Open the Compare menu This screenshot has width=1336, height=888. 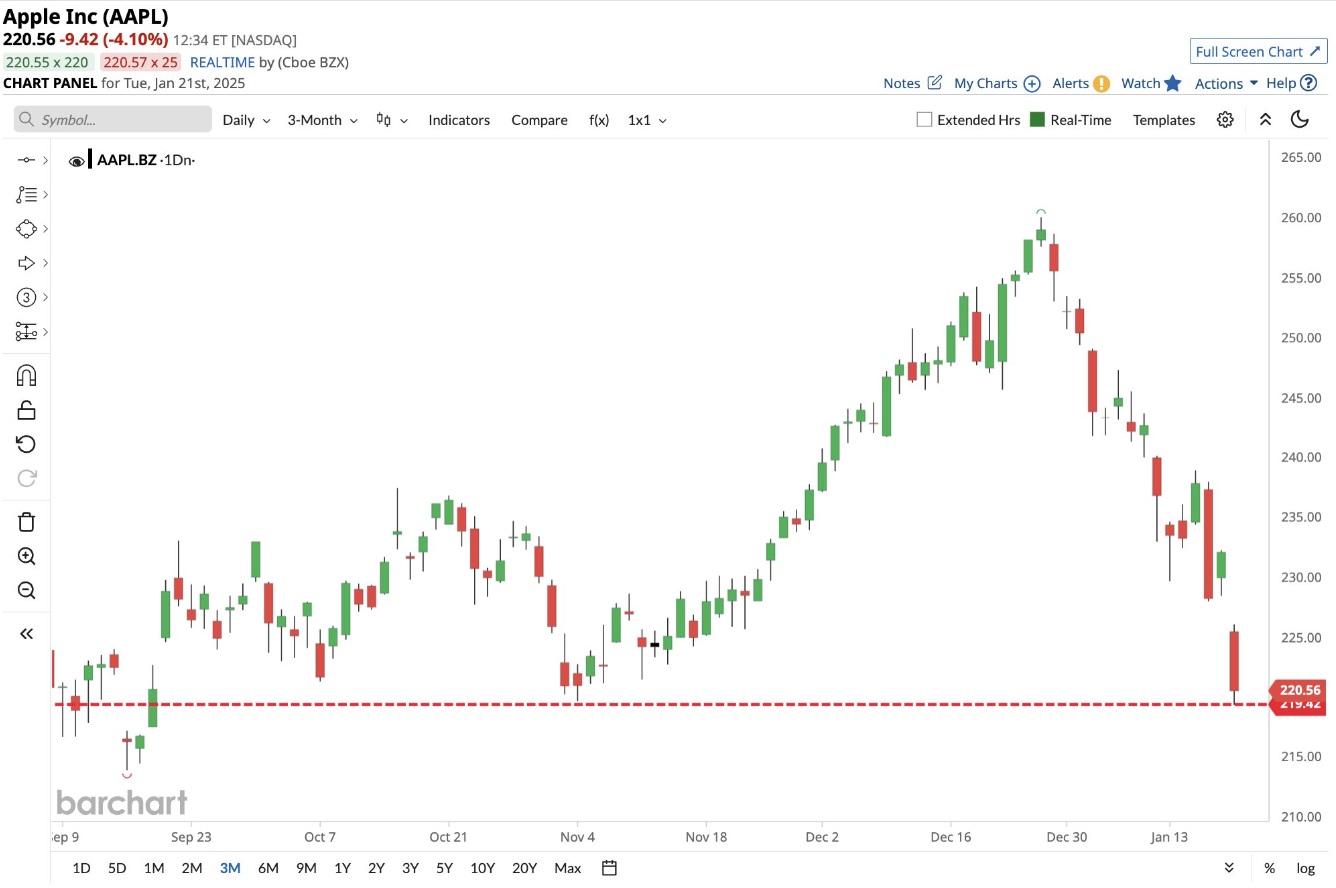click(x=539, y=120)
